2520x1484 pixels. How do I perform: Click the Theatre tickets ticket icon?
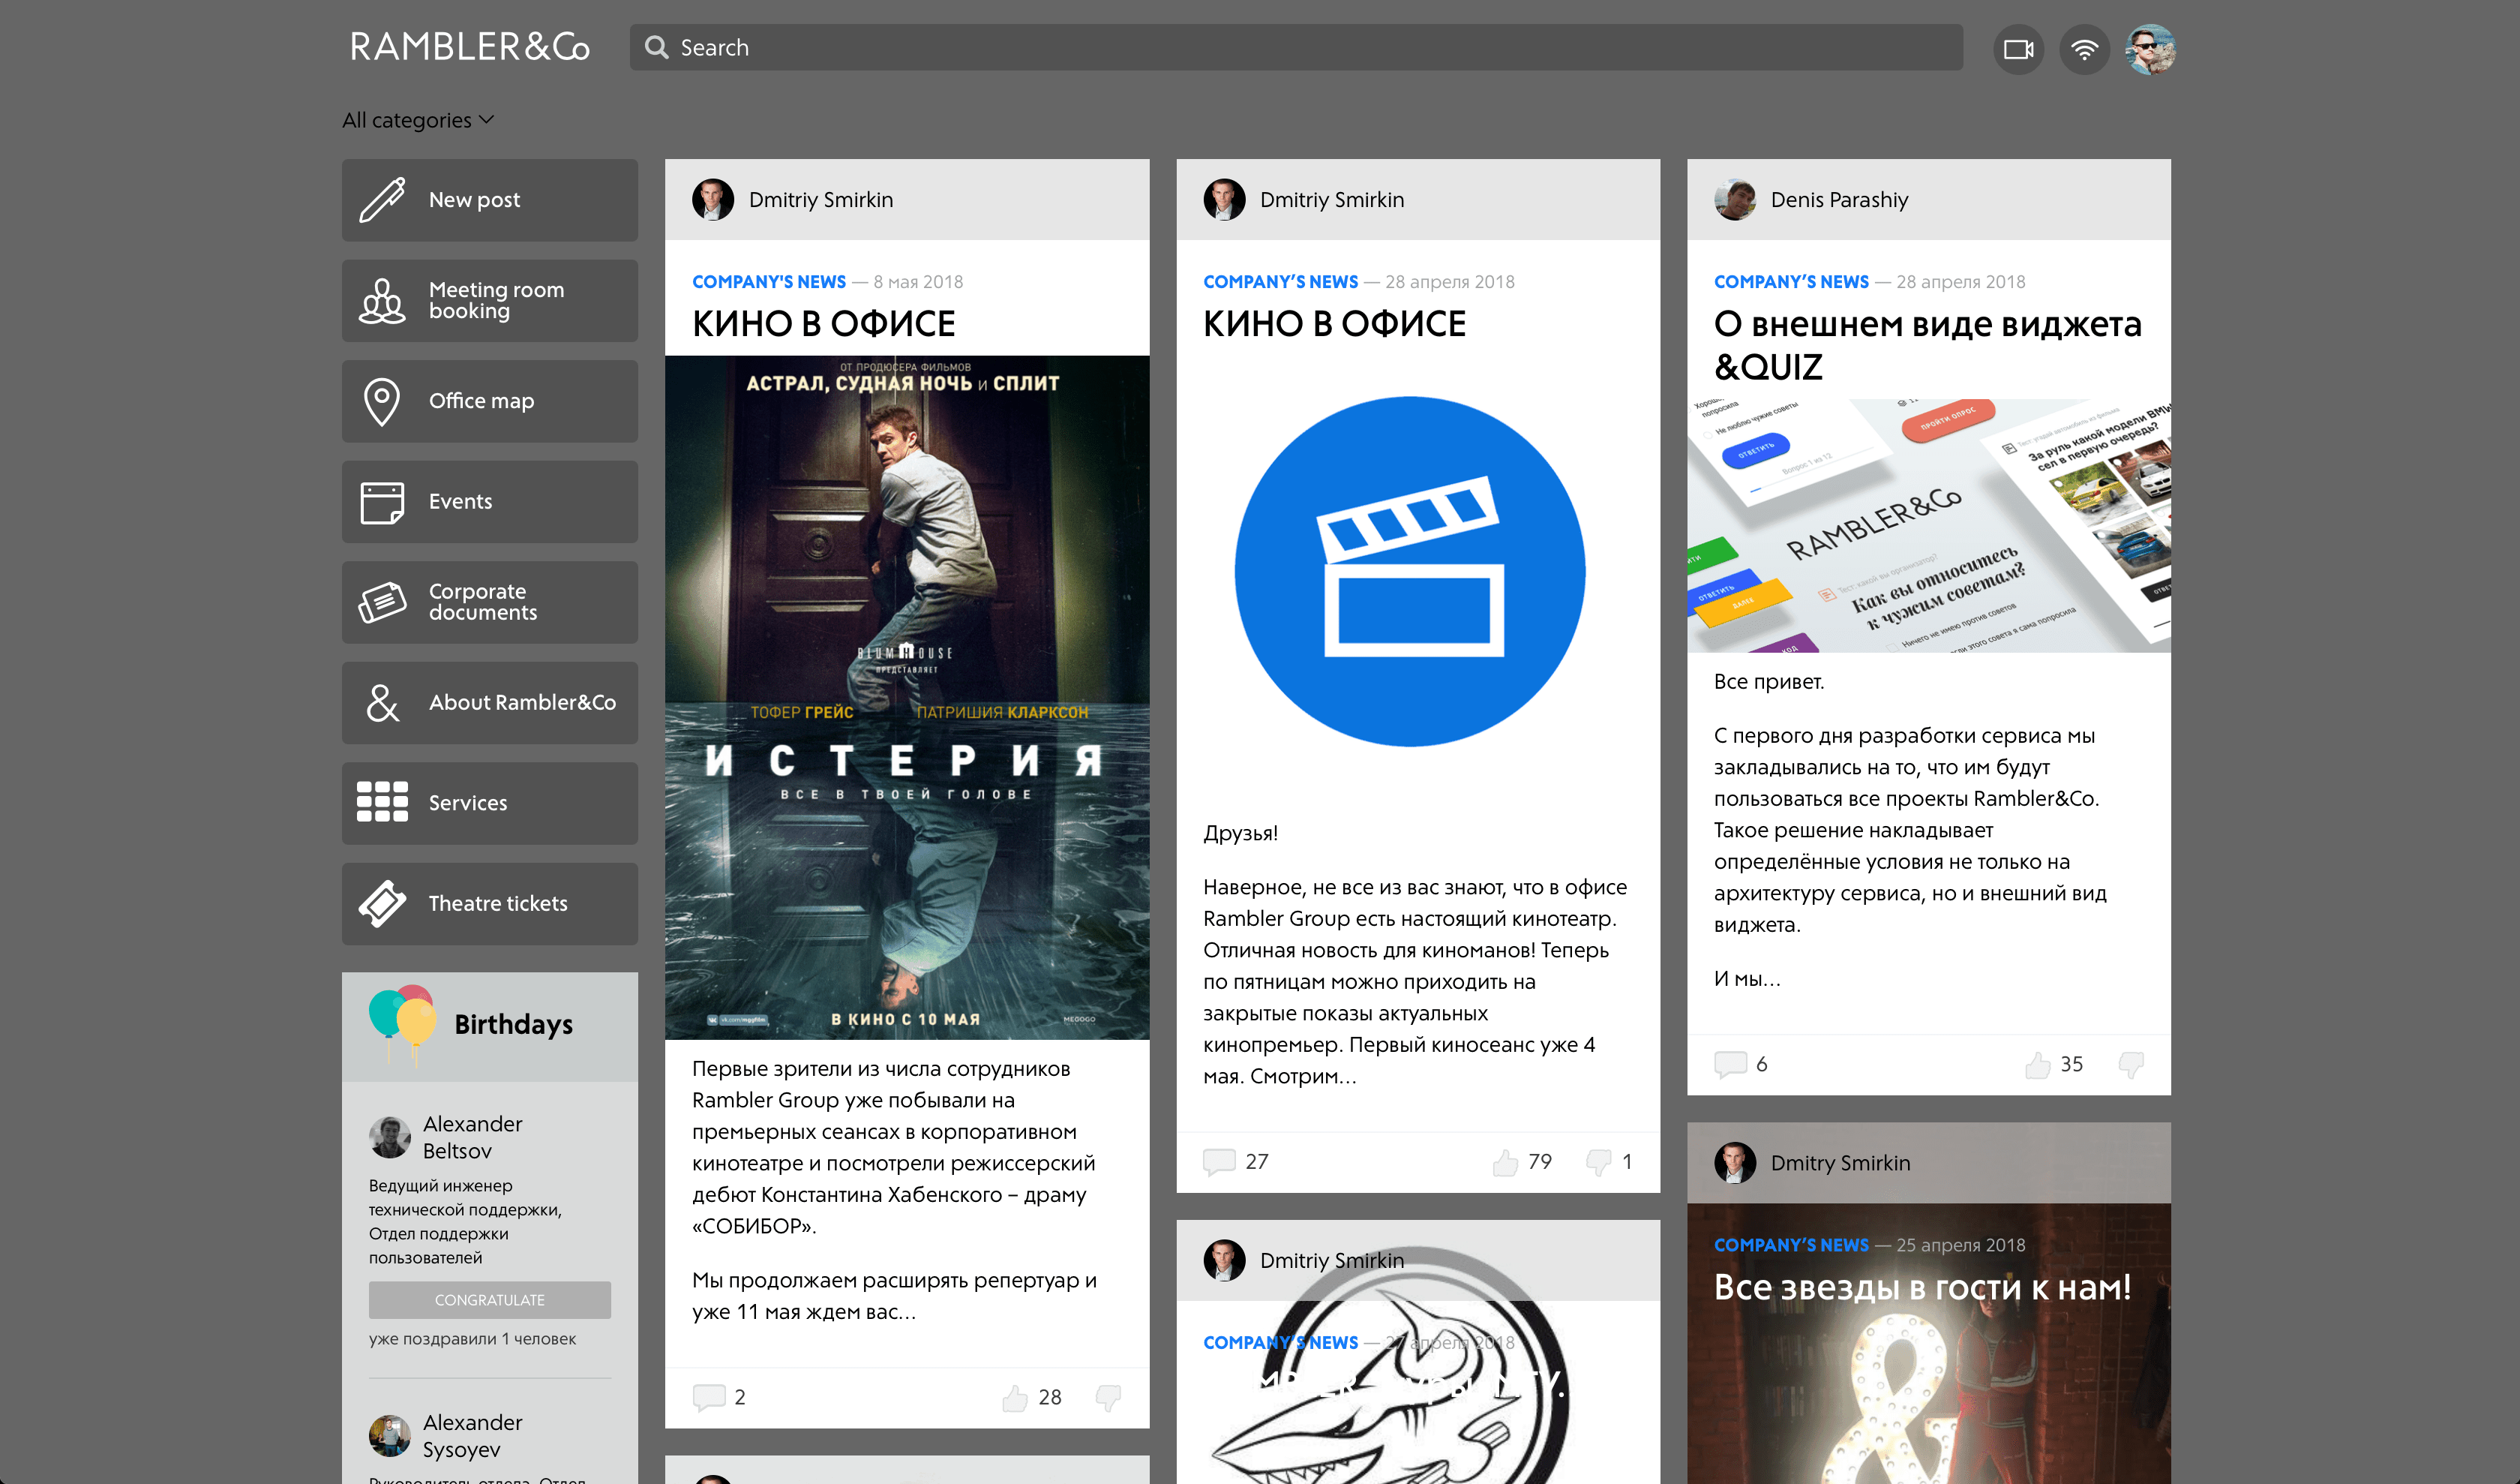(x=382, y=904)
